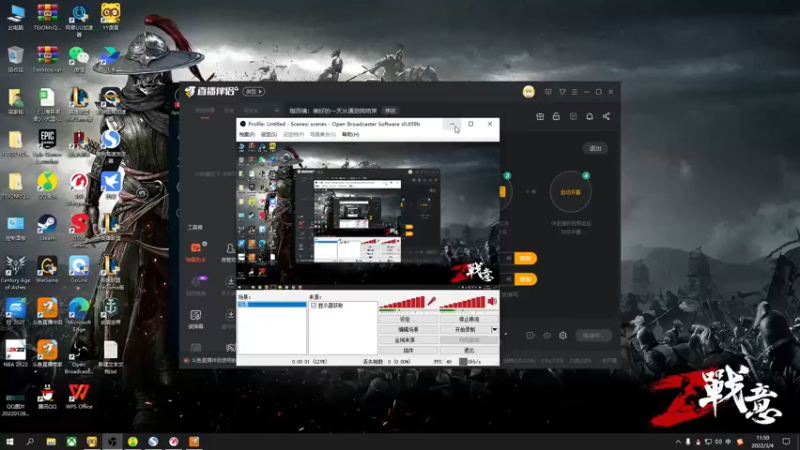Click the share icon in the companion toolbar

click(x=606, y=116)
